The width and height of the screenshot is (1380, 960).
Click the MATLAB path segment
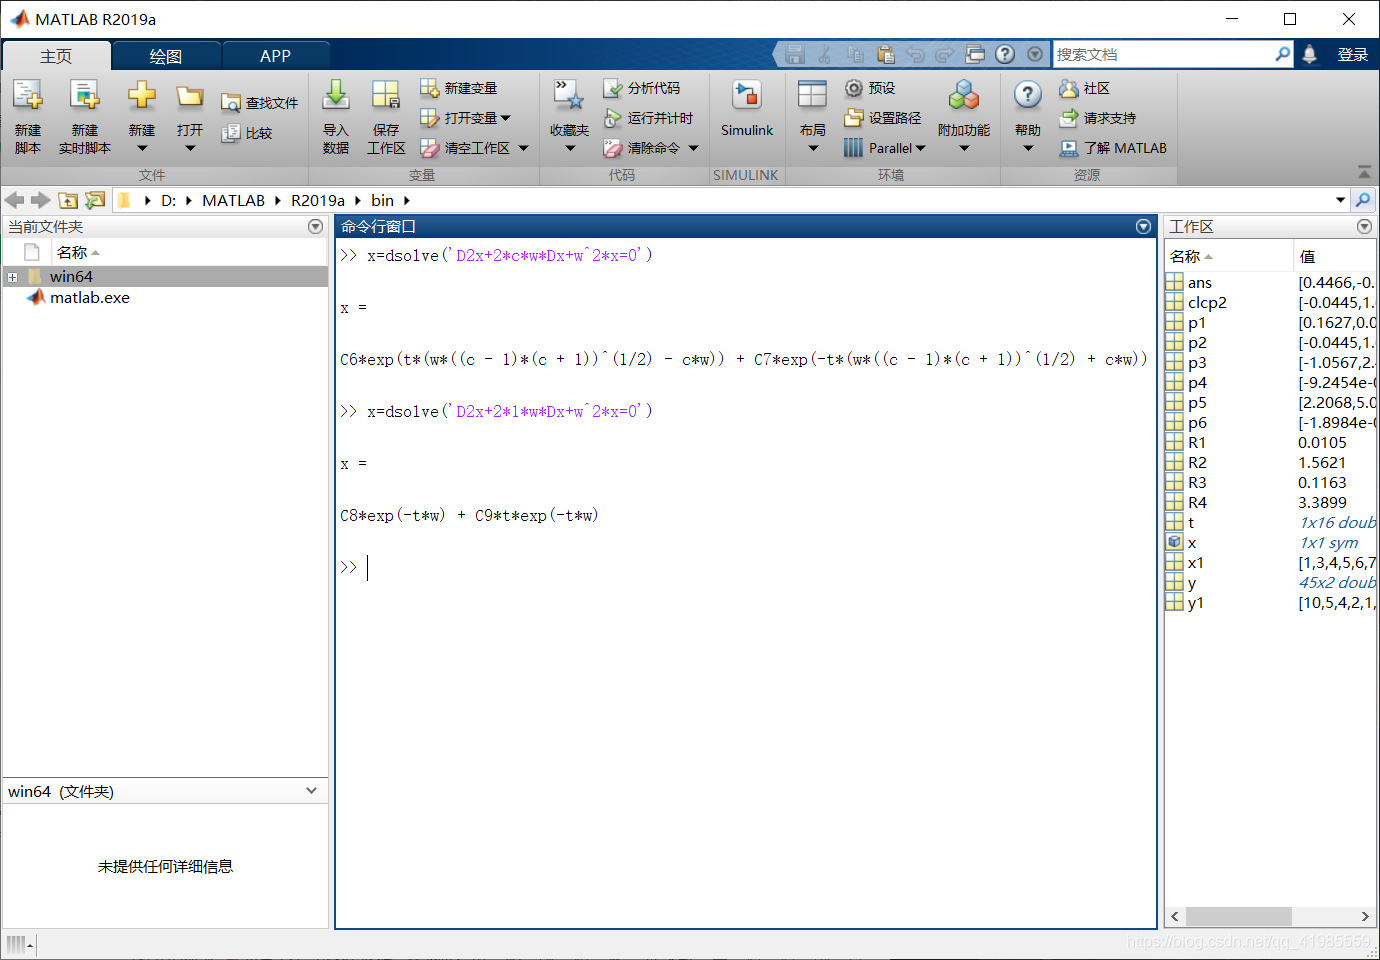(x=234, y=200)
